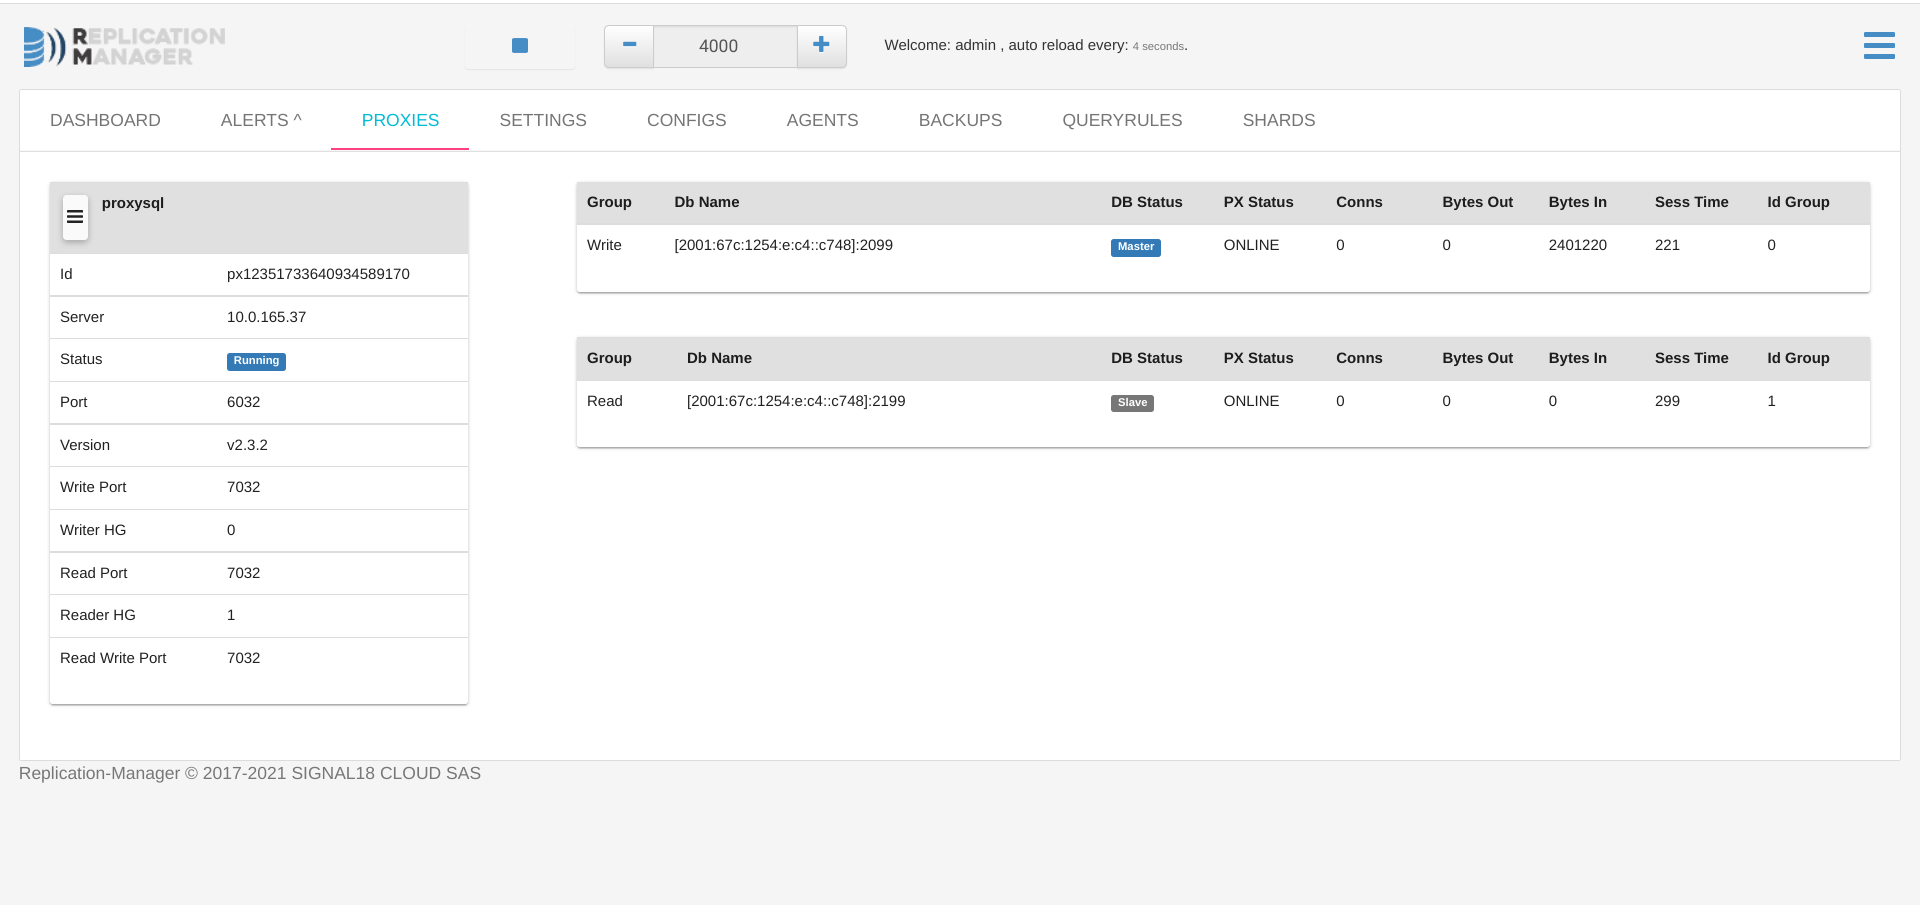Click the proxysql card title
The image size is (1920, 905).
(x=133, y=203)
